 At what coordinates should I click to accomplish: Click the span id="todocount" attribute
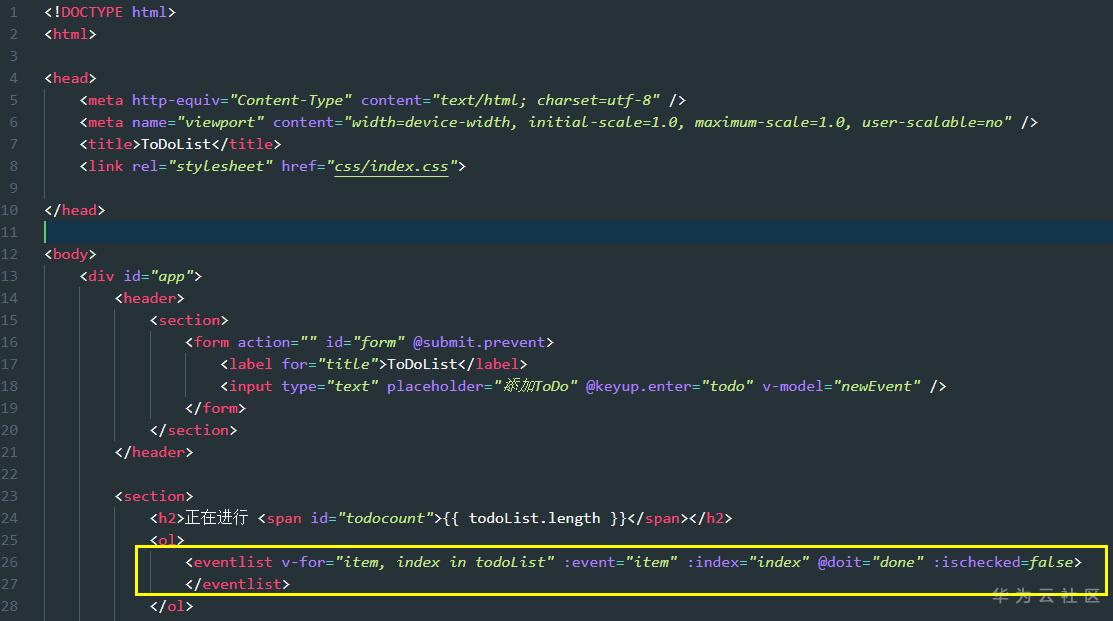pyautogui.click(x=372, y=518)
